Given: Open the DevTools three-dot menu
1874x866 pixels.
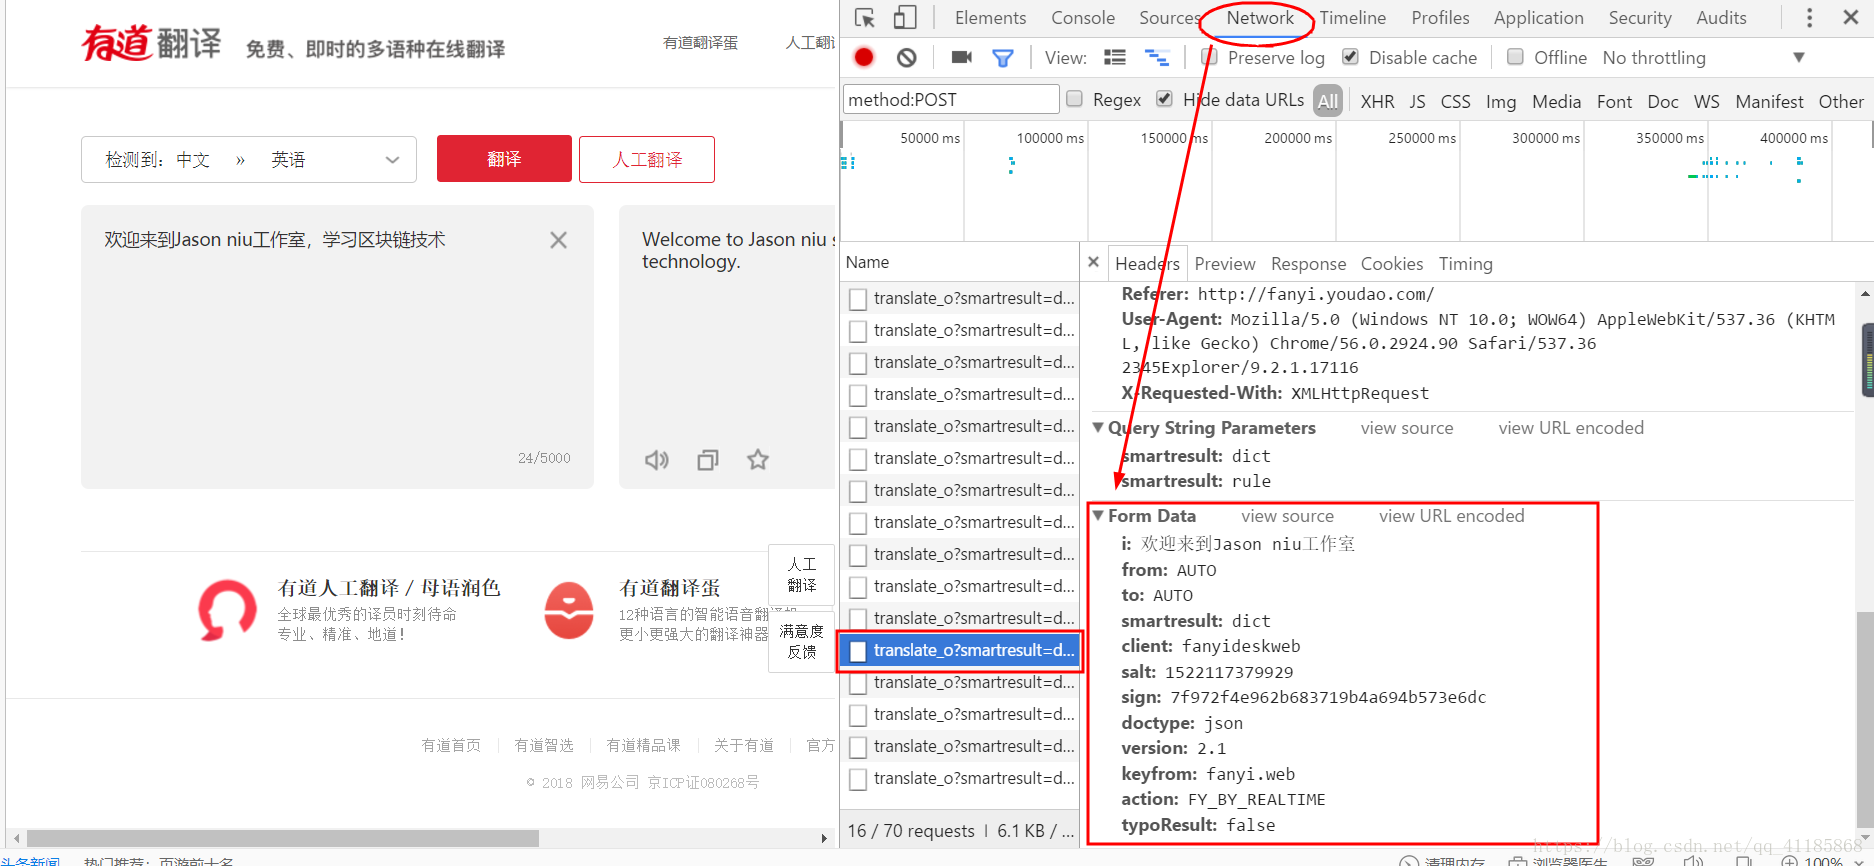Looking at the screenshot, I should (1809, 18).
